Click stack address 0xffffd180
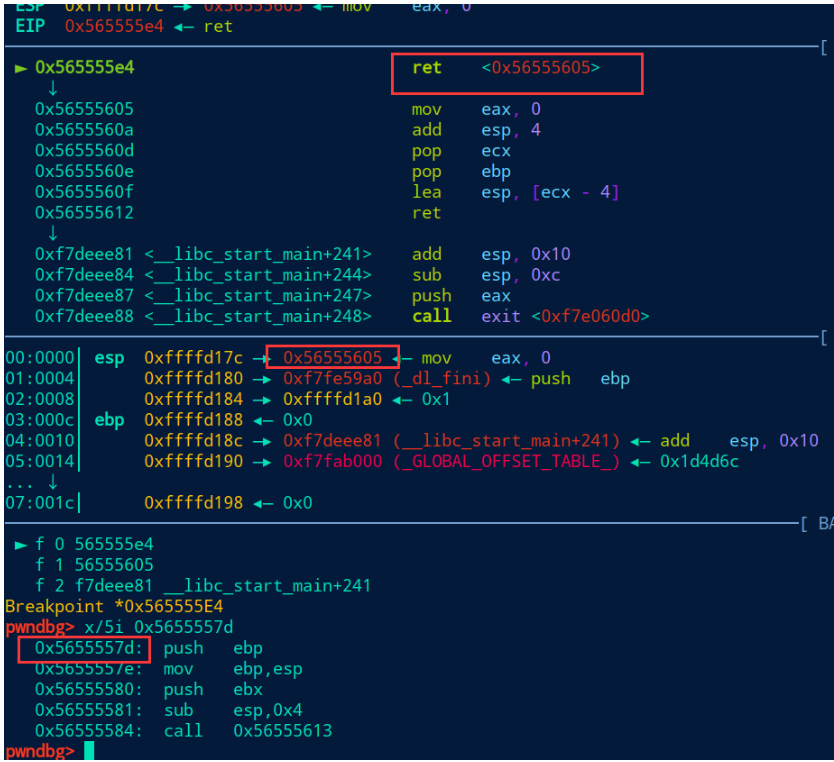Image resolution: width=834 pixels, height=762 pixels. (194, 379)
